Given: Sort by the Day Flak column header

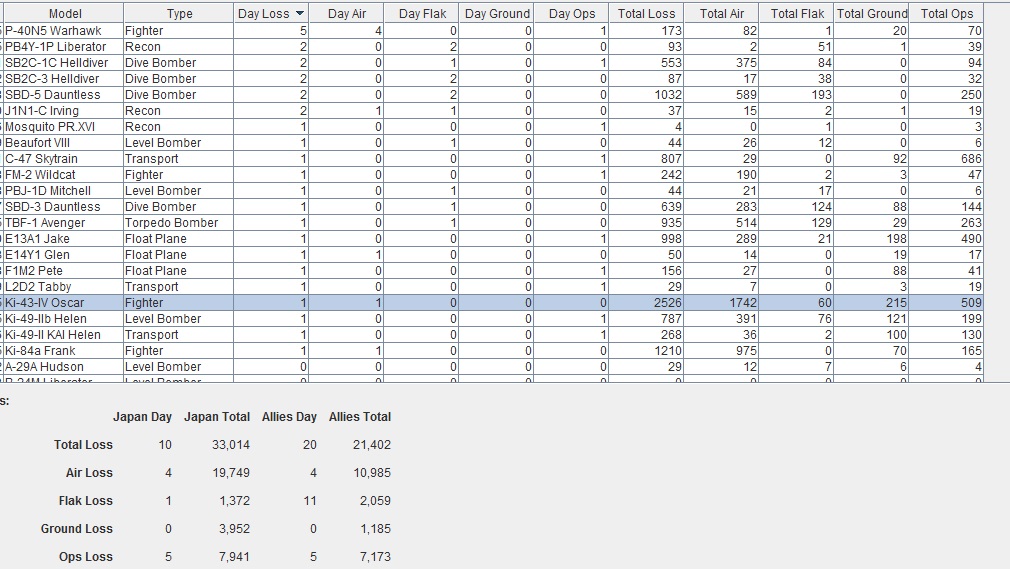Looking at the screenshot, I should tap(422, 14).
